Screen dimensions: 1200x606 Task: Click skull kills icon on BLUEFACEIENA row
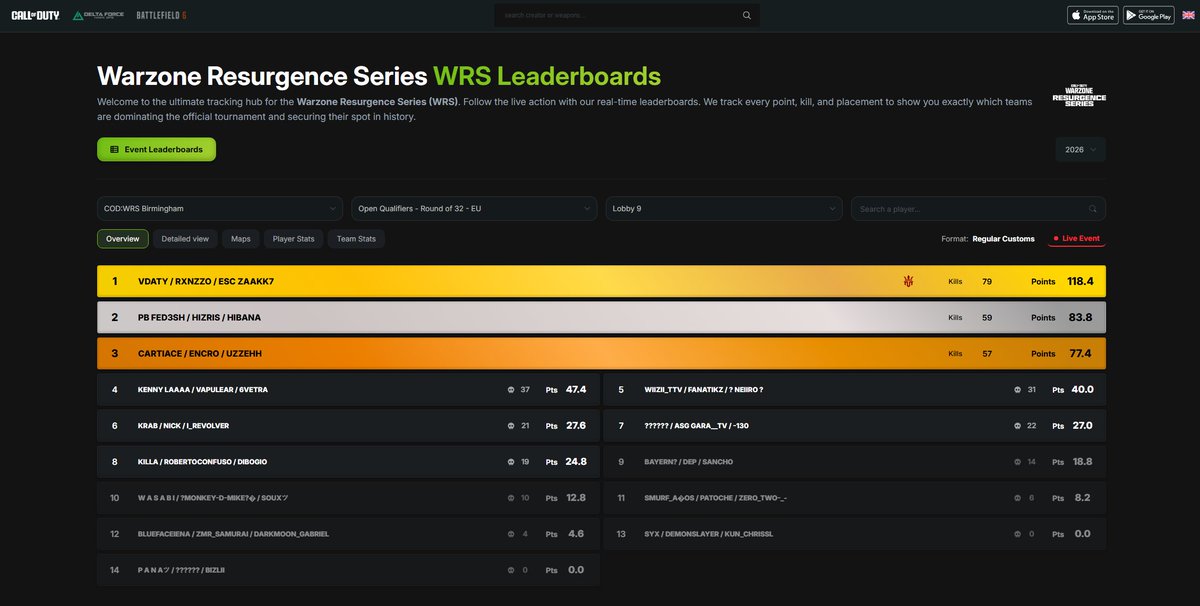(x=511, y=533)
